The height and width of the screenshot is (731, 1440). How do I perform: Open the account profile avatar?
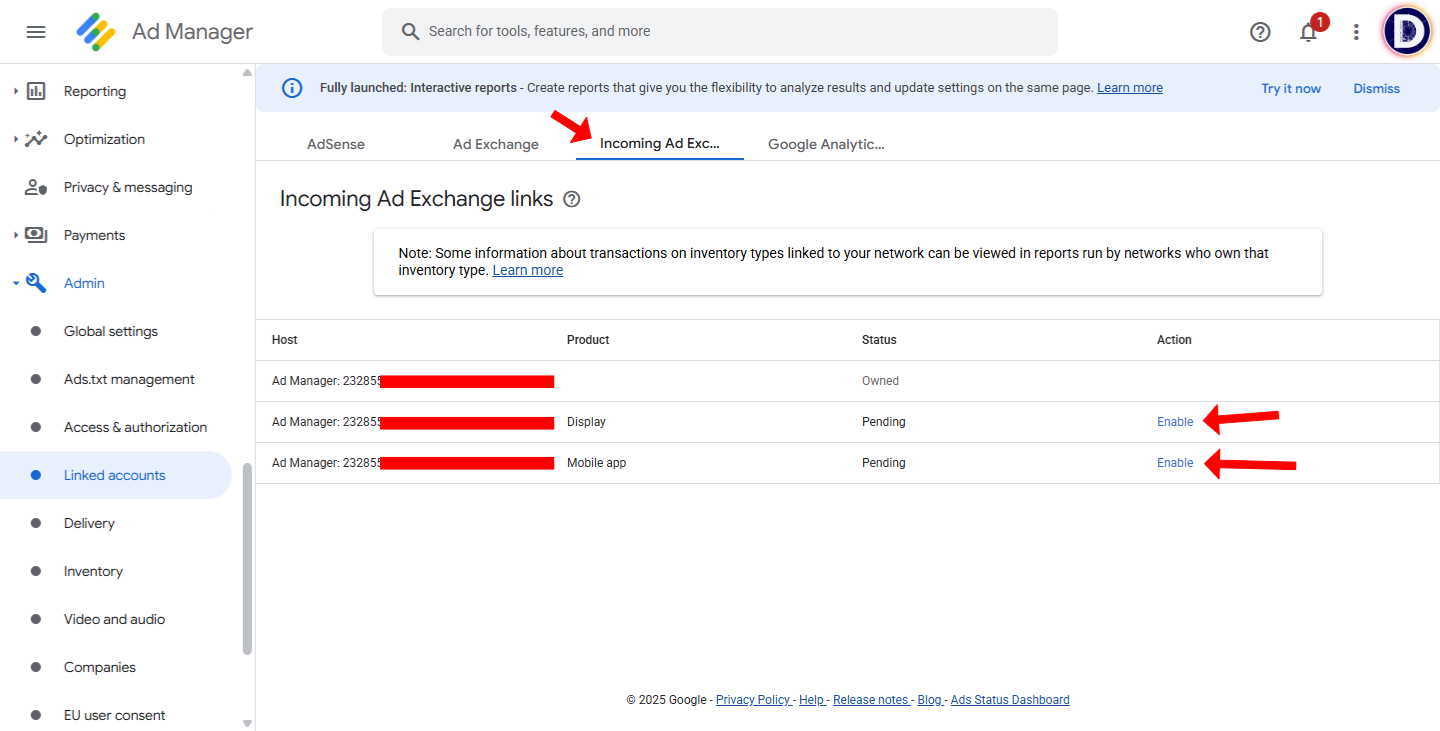[1407, 32]
